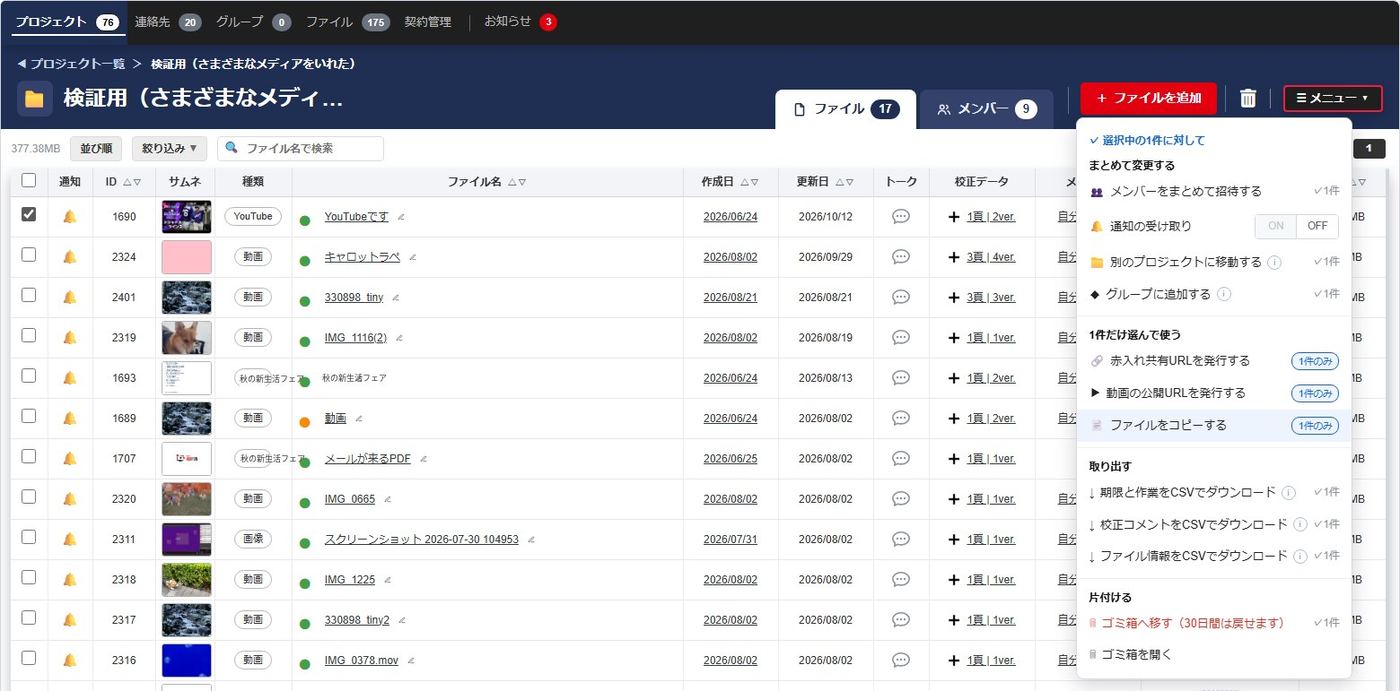
Task: Click info icon beside 期限と作業をCSVでダウンロード
Action: [1289, 492]
